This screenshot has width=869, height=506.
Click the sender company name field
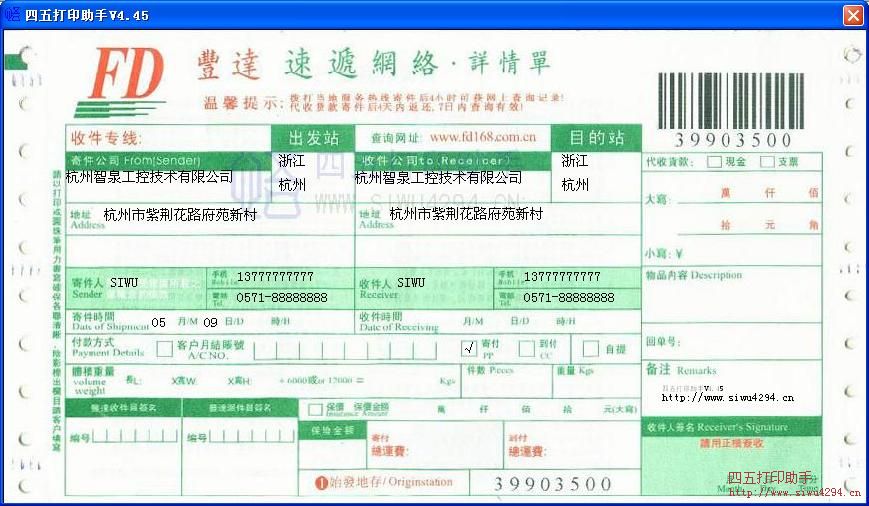coord(150,177)
